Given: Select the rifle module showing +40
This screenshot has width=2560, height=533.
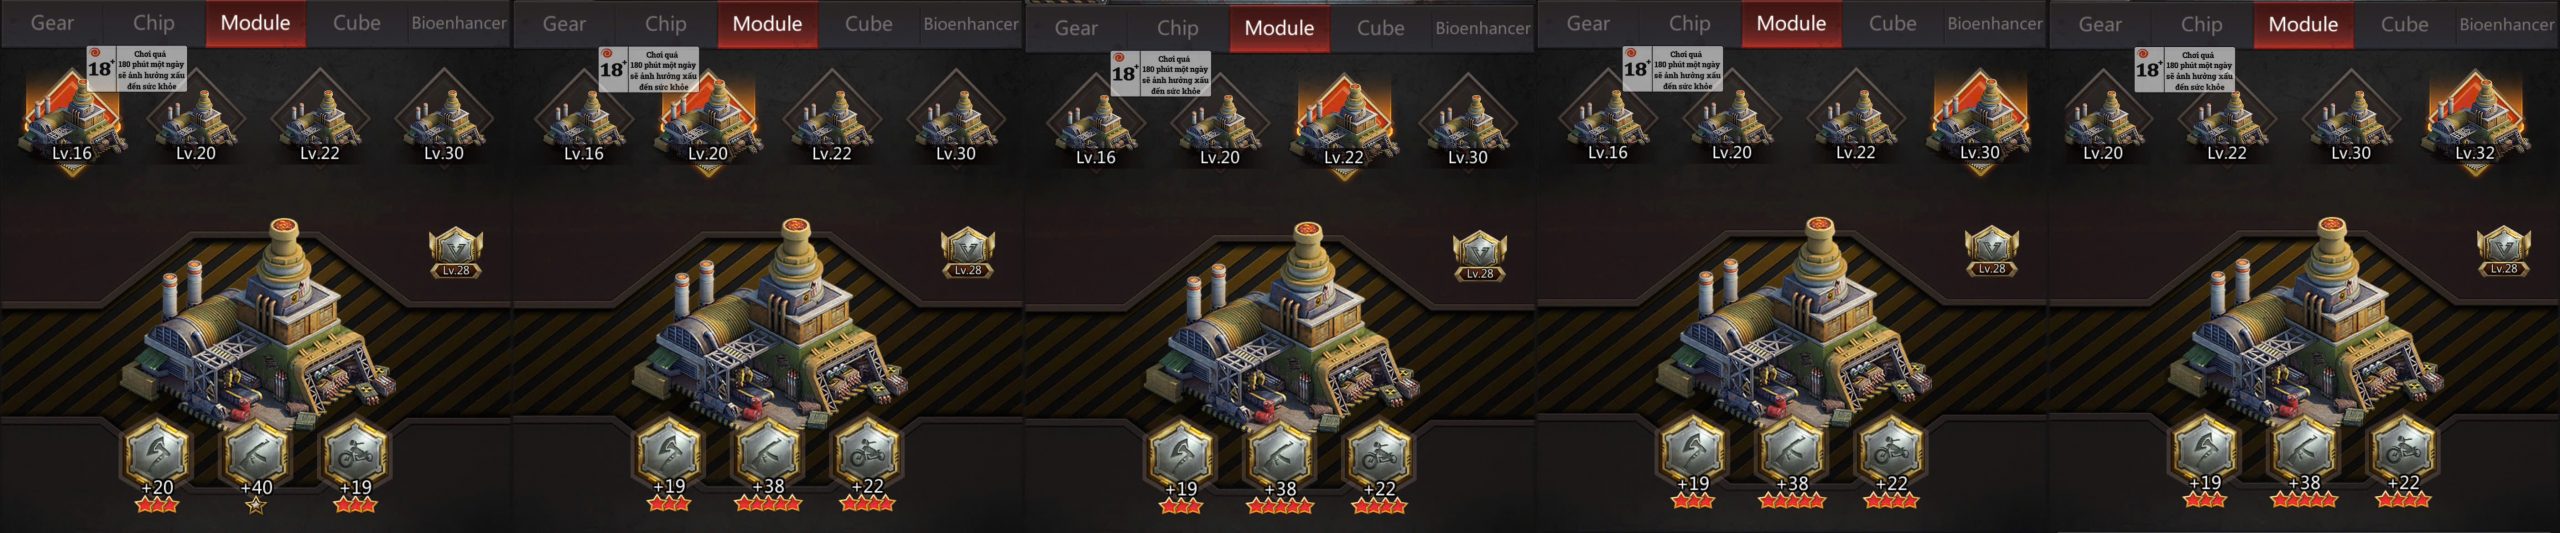Looking at the screenshot, I should pos(256,454).
